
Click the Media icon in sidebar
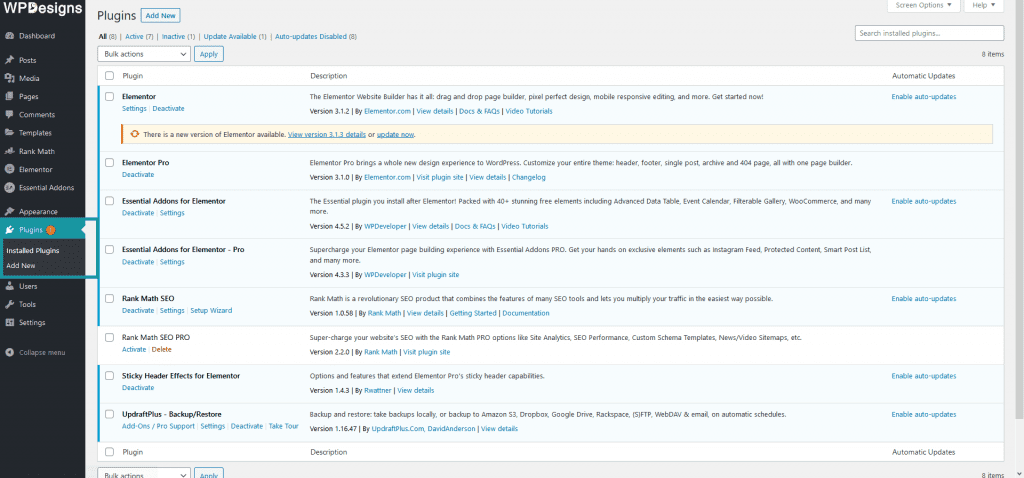(x=9, y=78)
